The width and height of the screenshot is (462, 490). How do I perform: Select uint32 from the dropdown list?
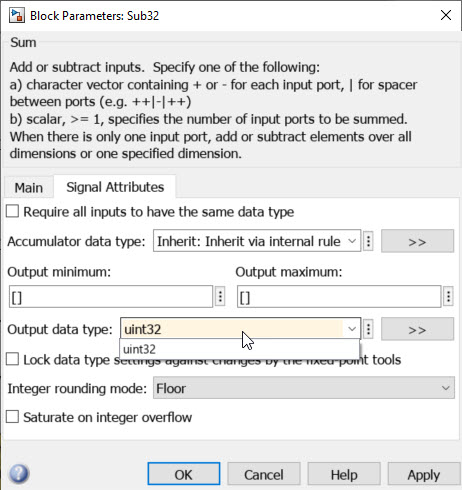tap(239, 349)
